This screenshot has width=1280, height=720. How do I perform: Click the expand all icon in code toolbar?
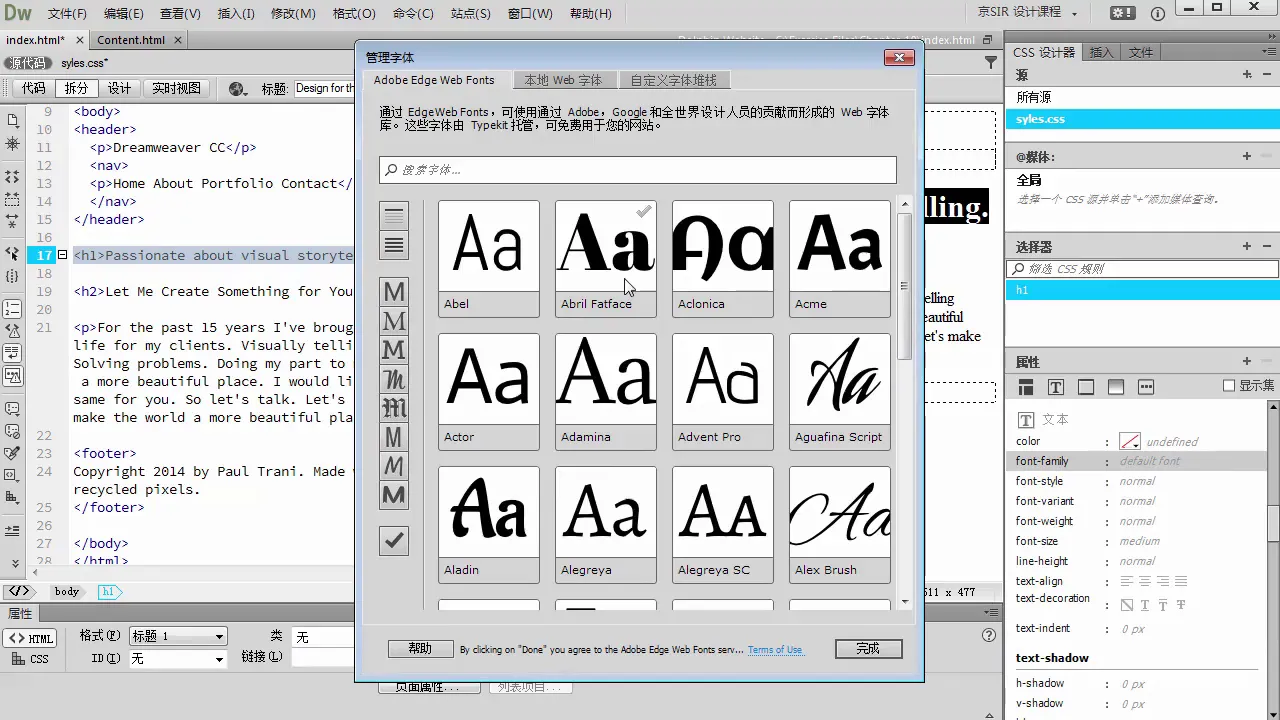pos(12,222)
